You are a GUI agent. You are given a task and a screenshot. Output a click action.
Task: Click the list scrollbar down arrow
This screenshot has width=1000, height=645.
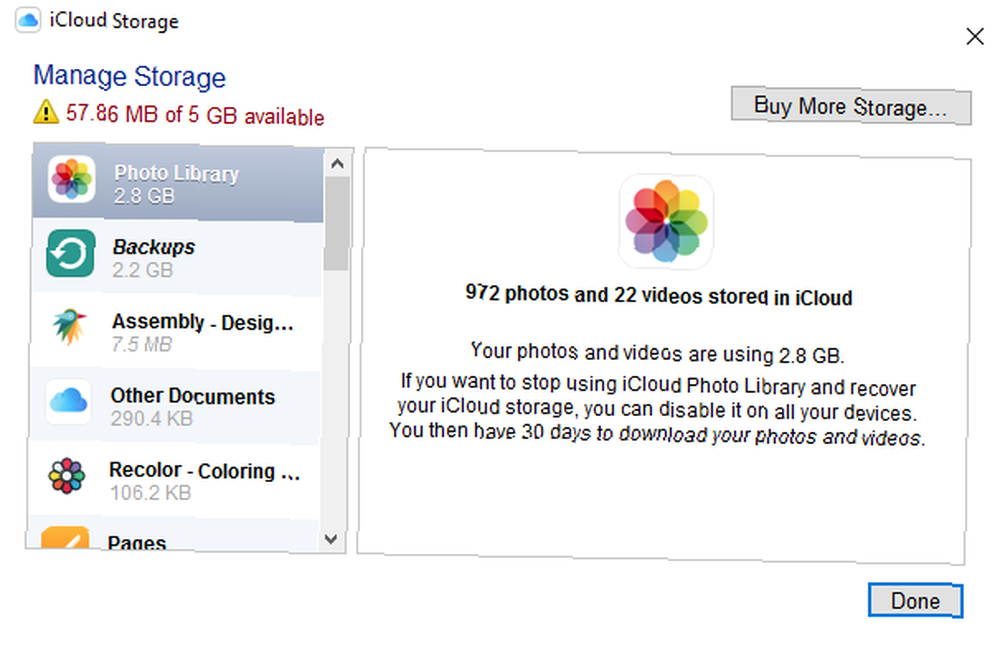[331, 539]
